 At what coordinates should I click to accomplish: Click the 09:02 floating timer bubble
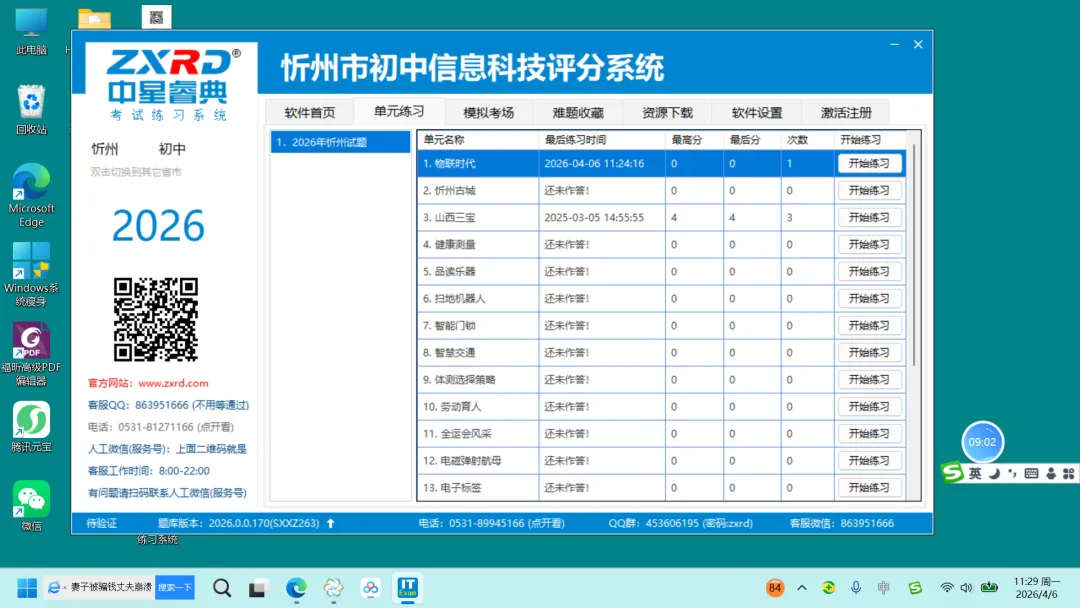coord(982,442)
